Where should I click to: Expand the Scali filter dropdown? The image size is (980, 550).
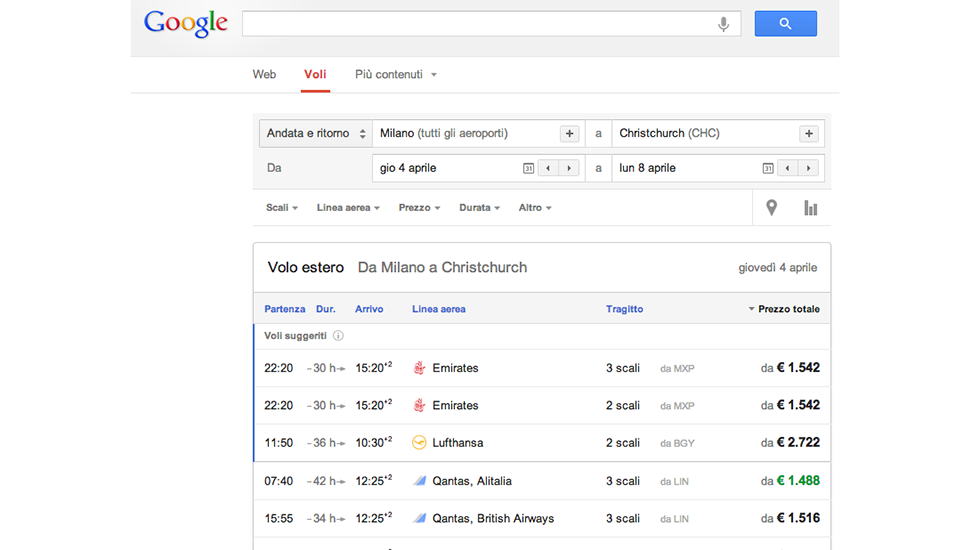(282, 208)
